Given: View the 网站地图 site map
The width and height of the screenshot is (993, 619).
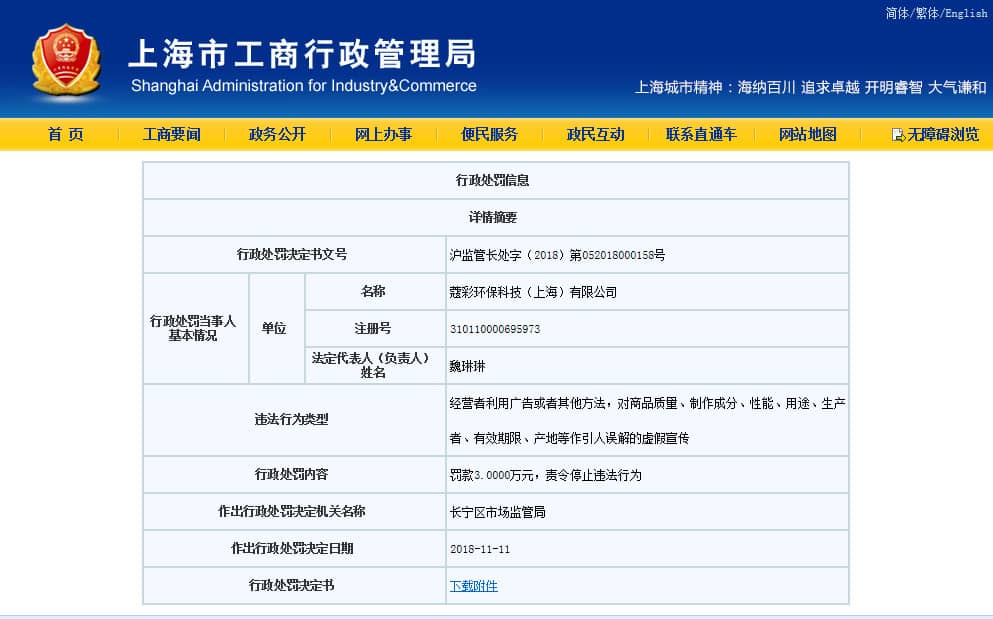Looking at the screenshot, I should point(807,134).
